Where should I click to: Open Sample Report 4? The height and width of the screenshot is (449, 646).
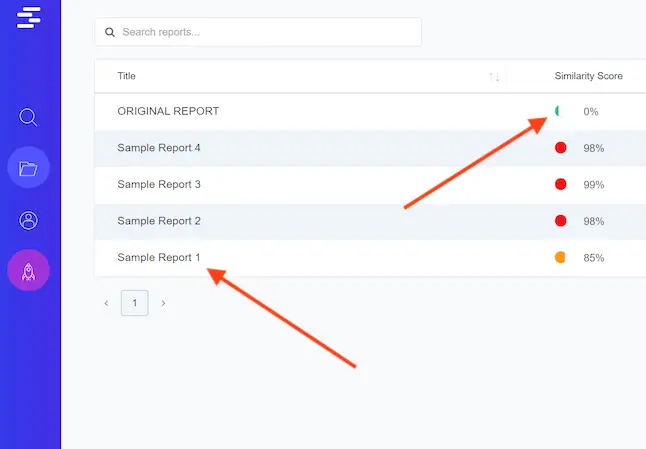[x=159, y=148]
